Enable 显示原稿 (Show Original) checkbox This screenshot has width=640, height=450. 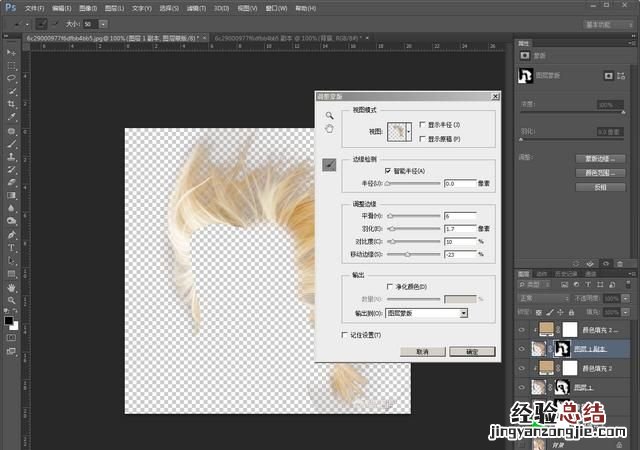422,139
